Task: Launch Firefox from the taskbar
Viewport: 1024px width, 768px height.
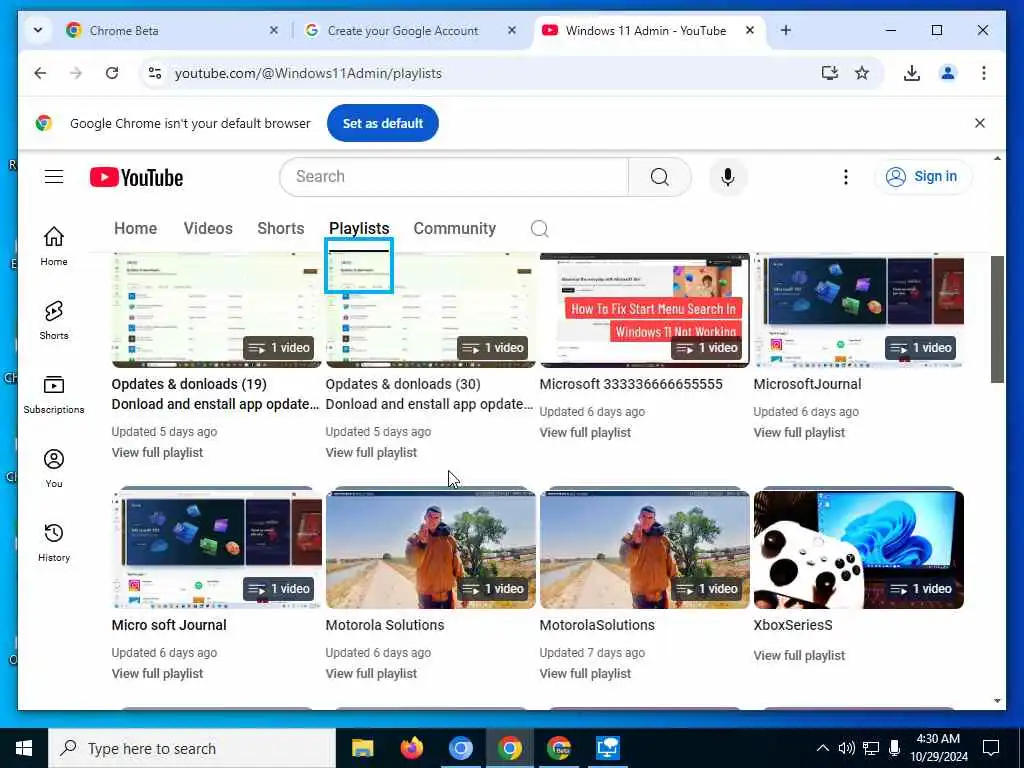Action: [411, 748]
